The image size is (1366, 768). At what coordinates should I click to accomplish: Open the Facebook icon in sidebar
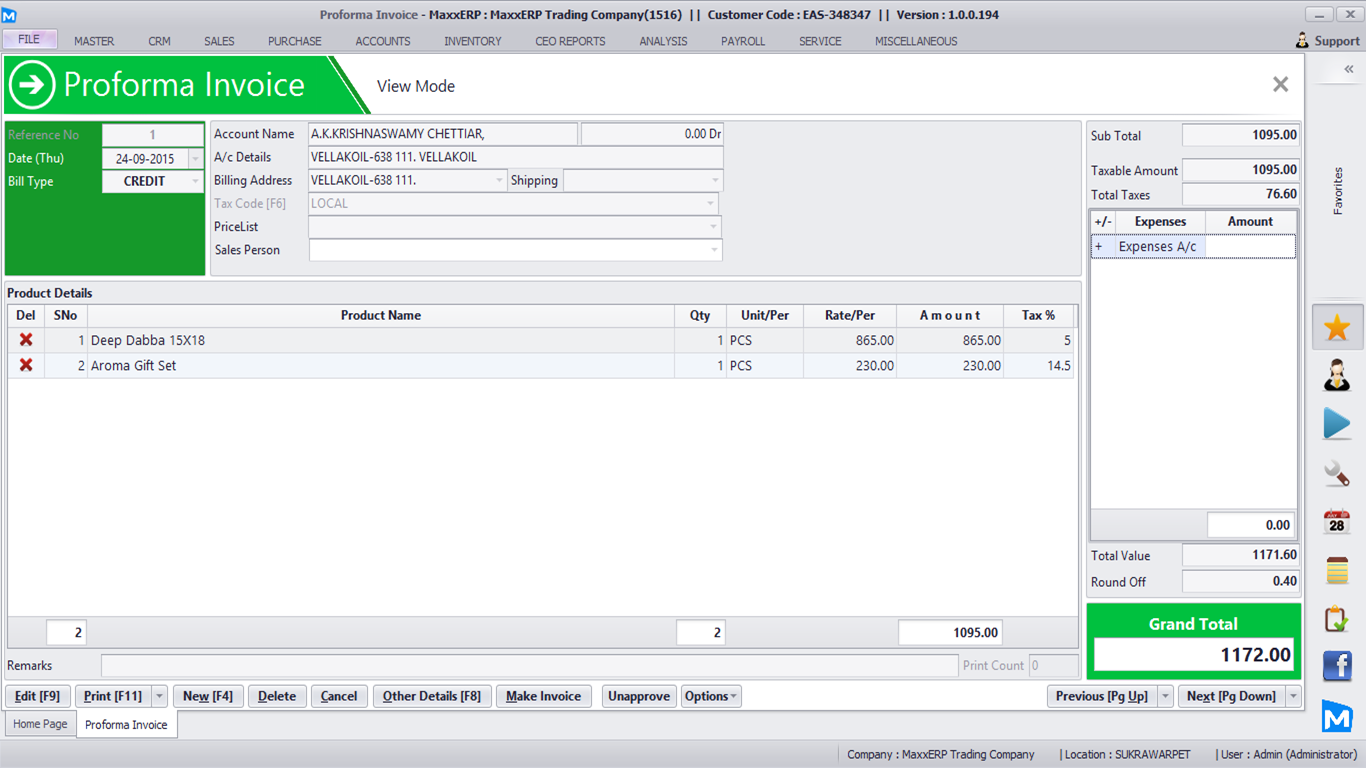[1337, 666]
